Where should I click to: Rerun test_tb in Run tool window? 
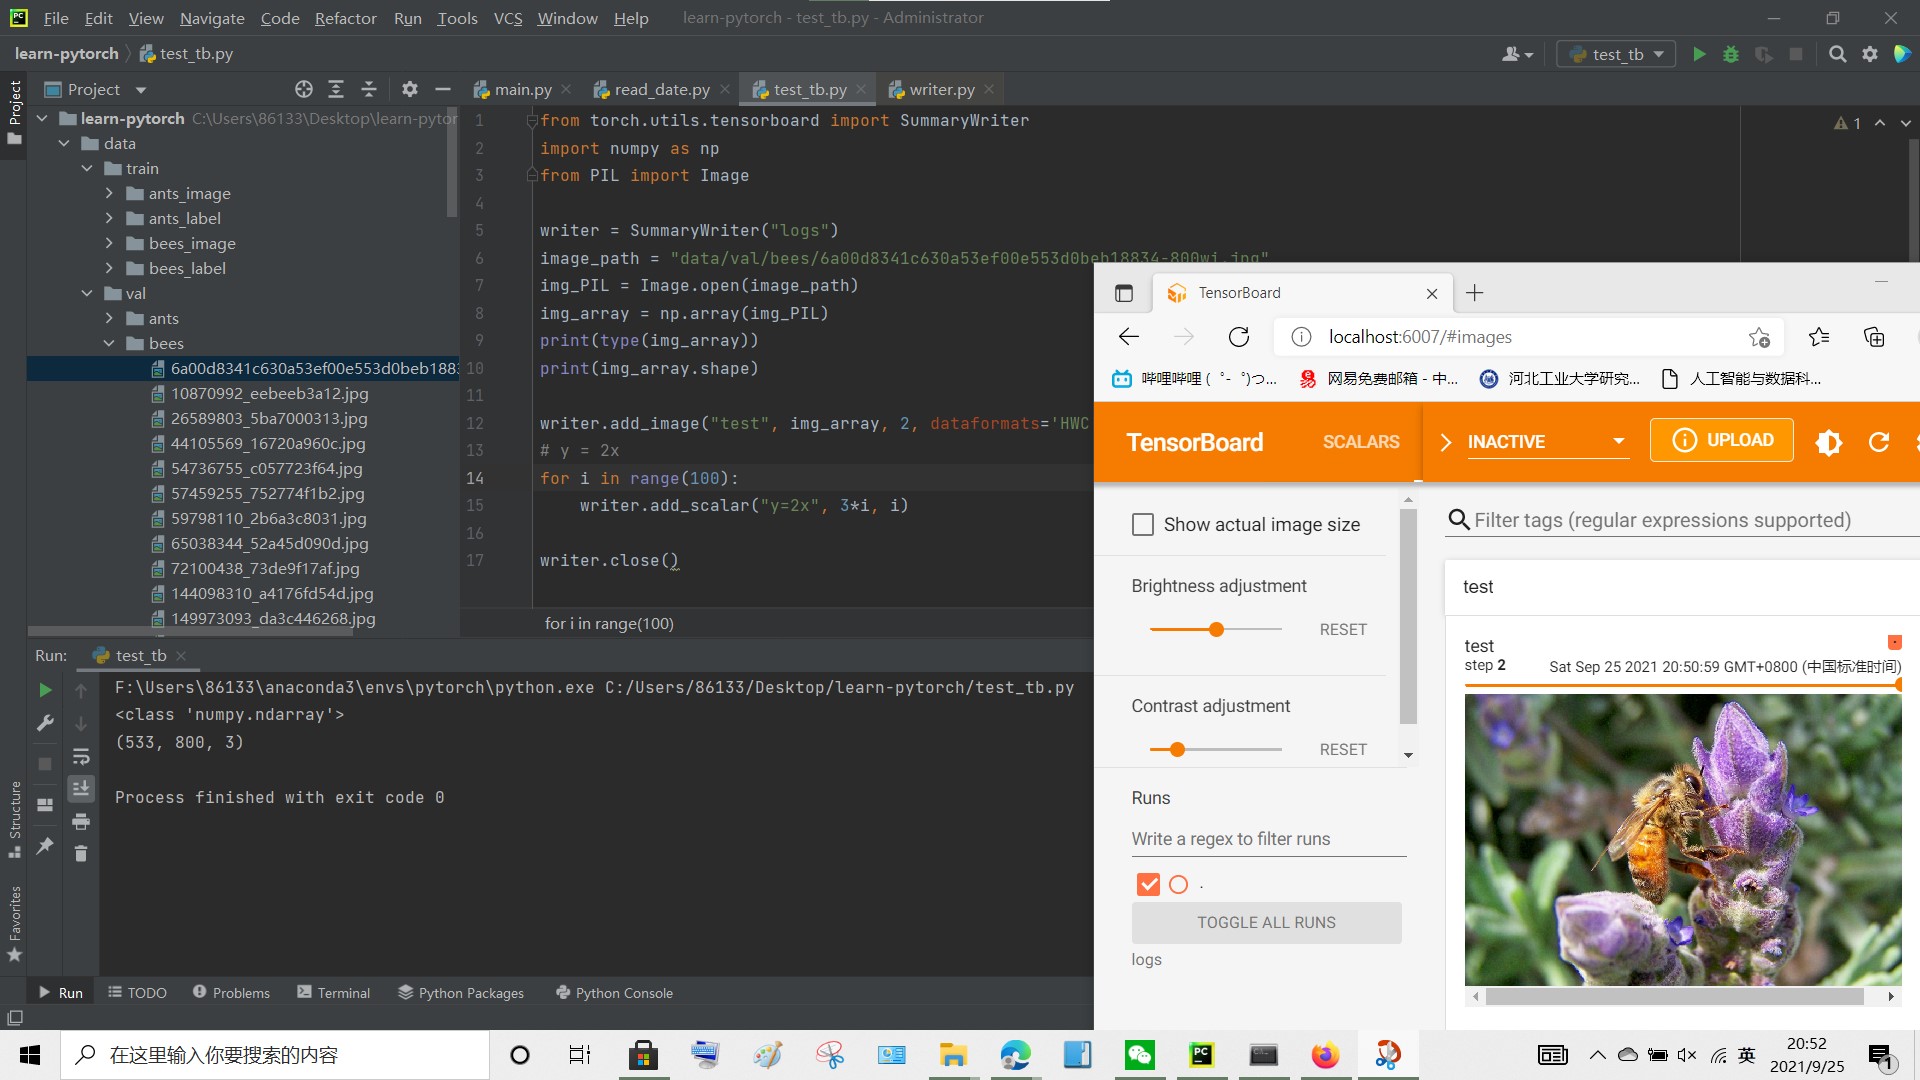click(x=45, y=690)
